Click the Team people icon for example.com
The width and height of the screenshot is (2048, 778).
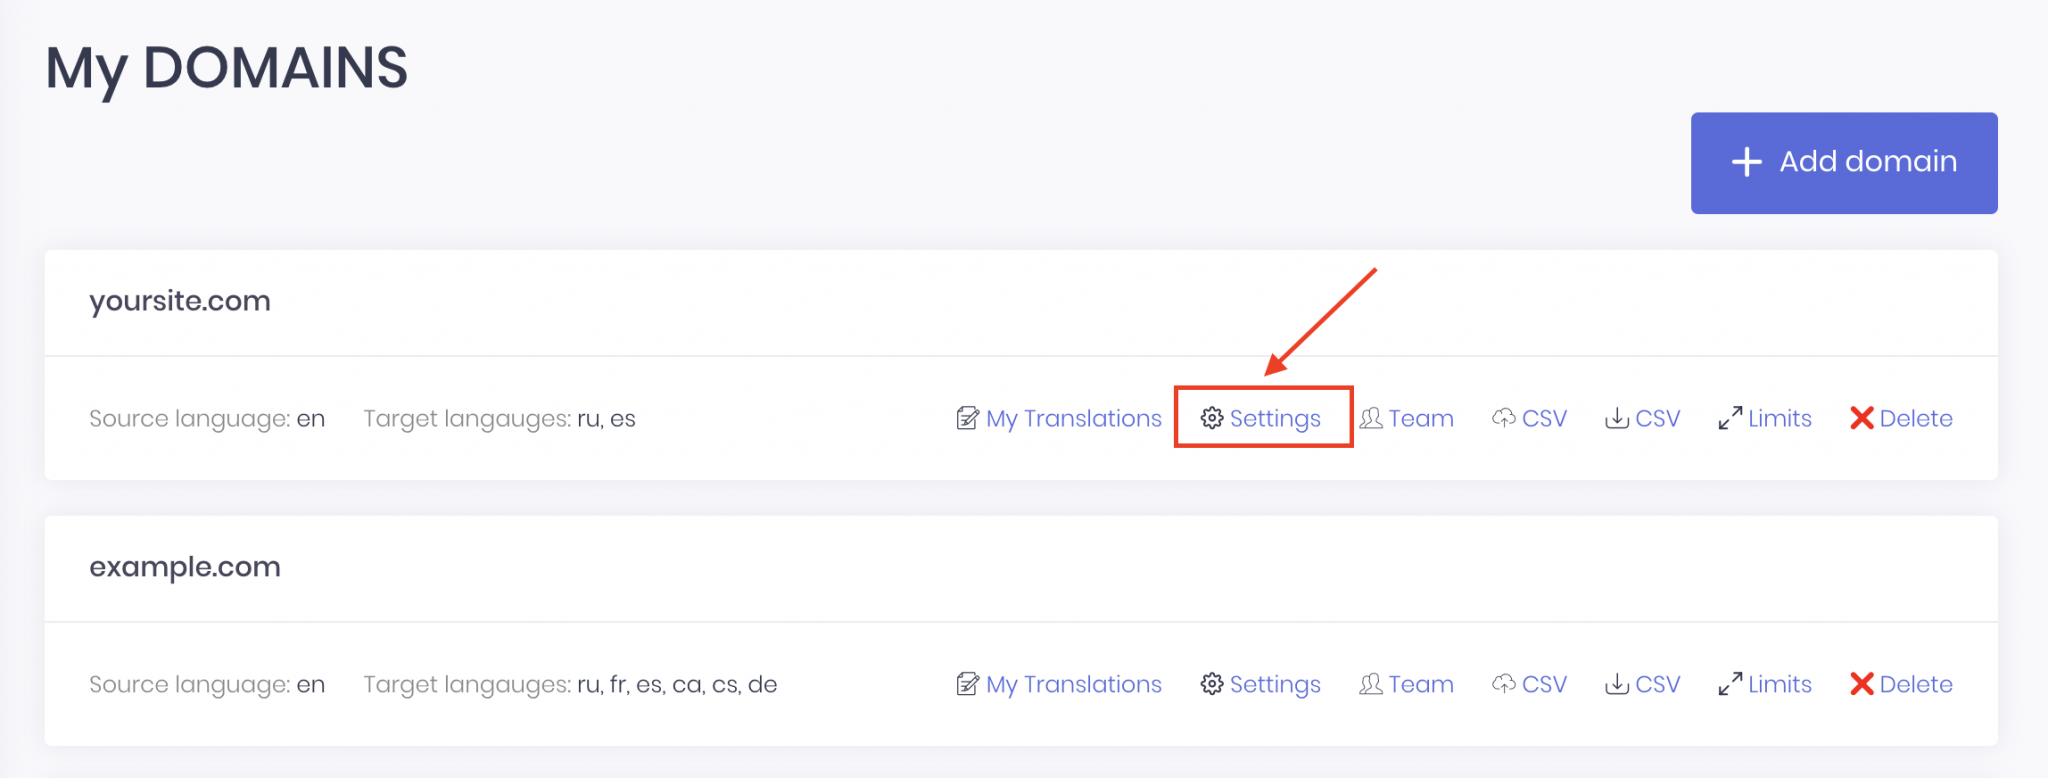tap(1371, 684)
